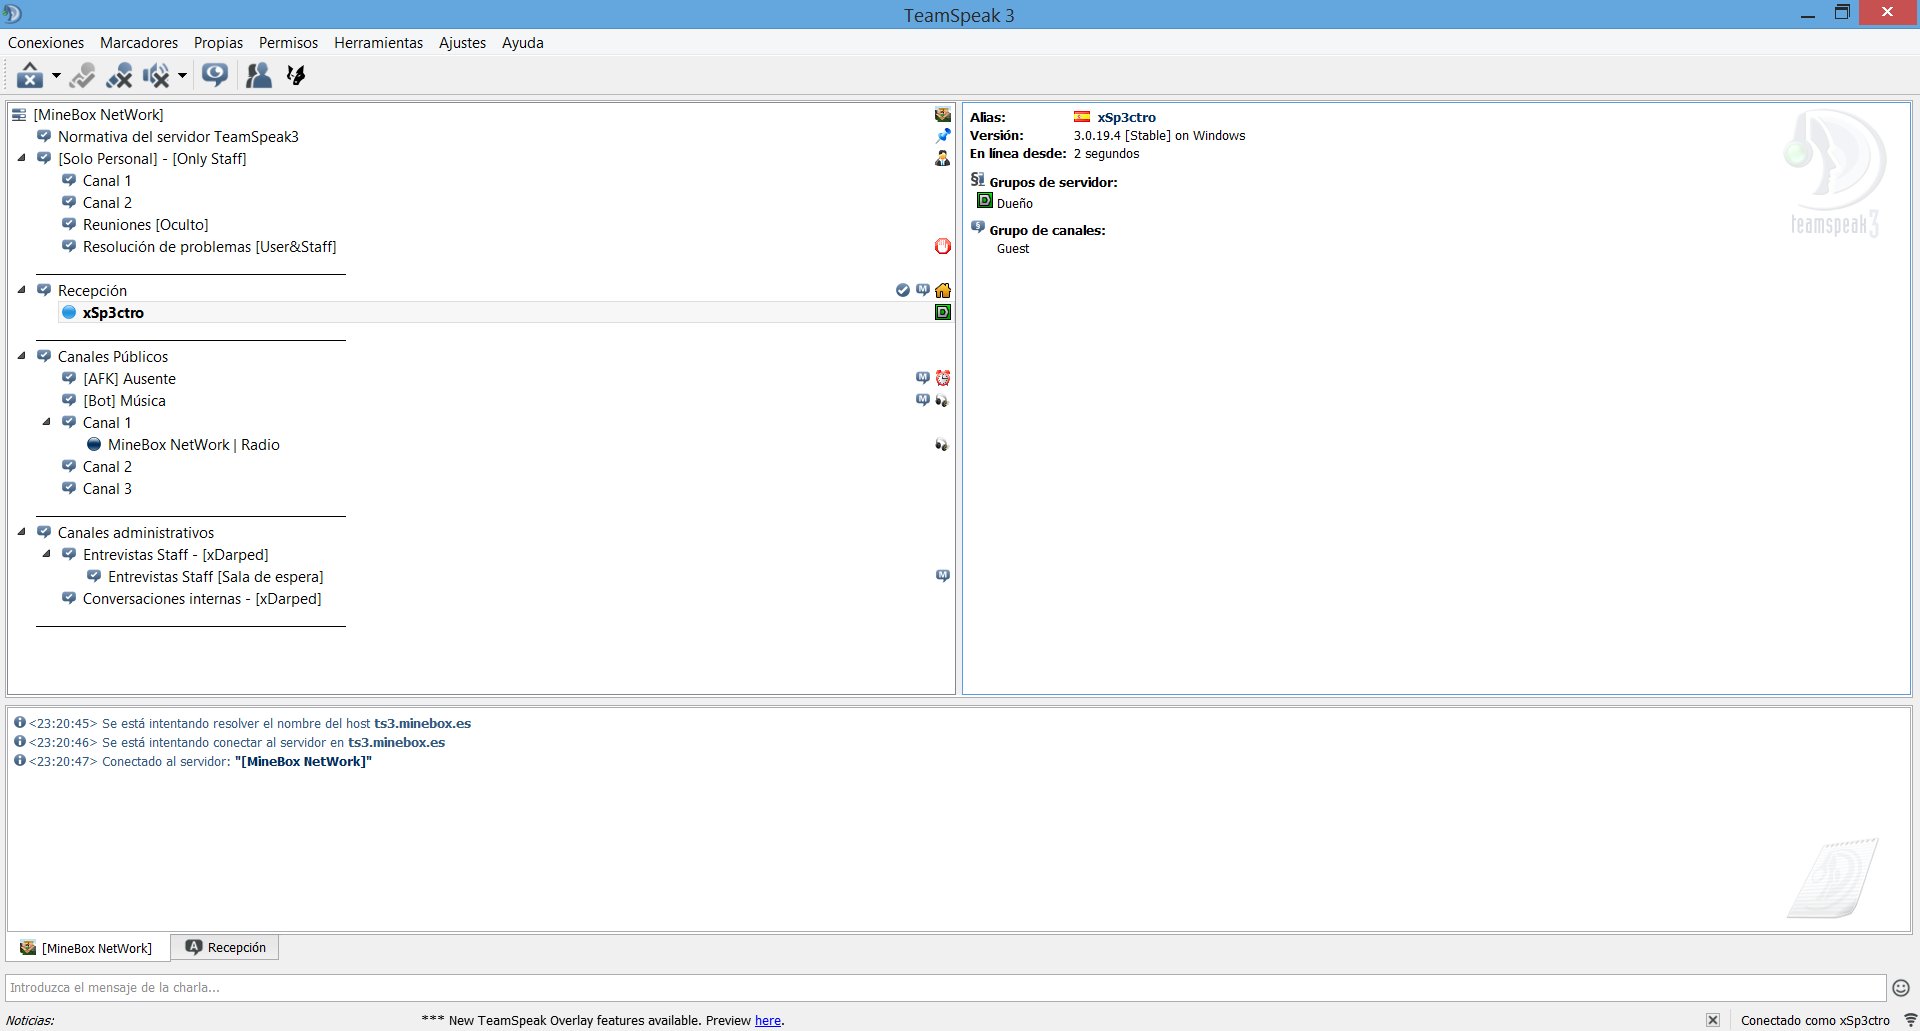The width and height of the screenshot is (1920, 1031).
Task: Click the moderated icon on AFK Ausente row
Action: (x=923, y=378)
